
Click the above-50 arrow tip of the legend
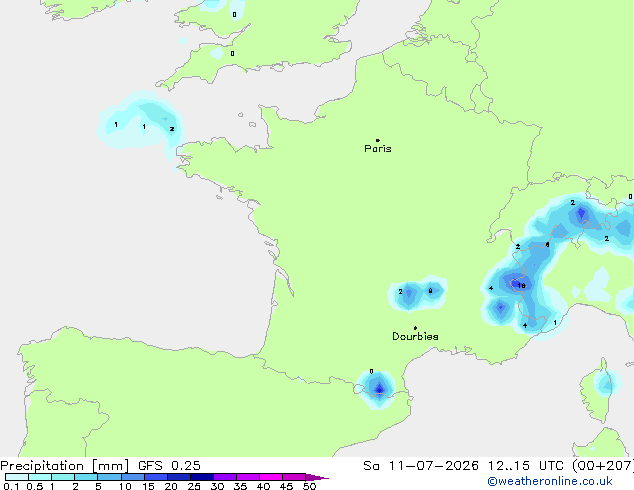(317, 477)
